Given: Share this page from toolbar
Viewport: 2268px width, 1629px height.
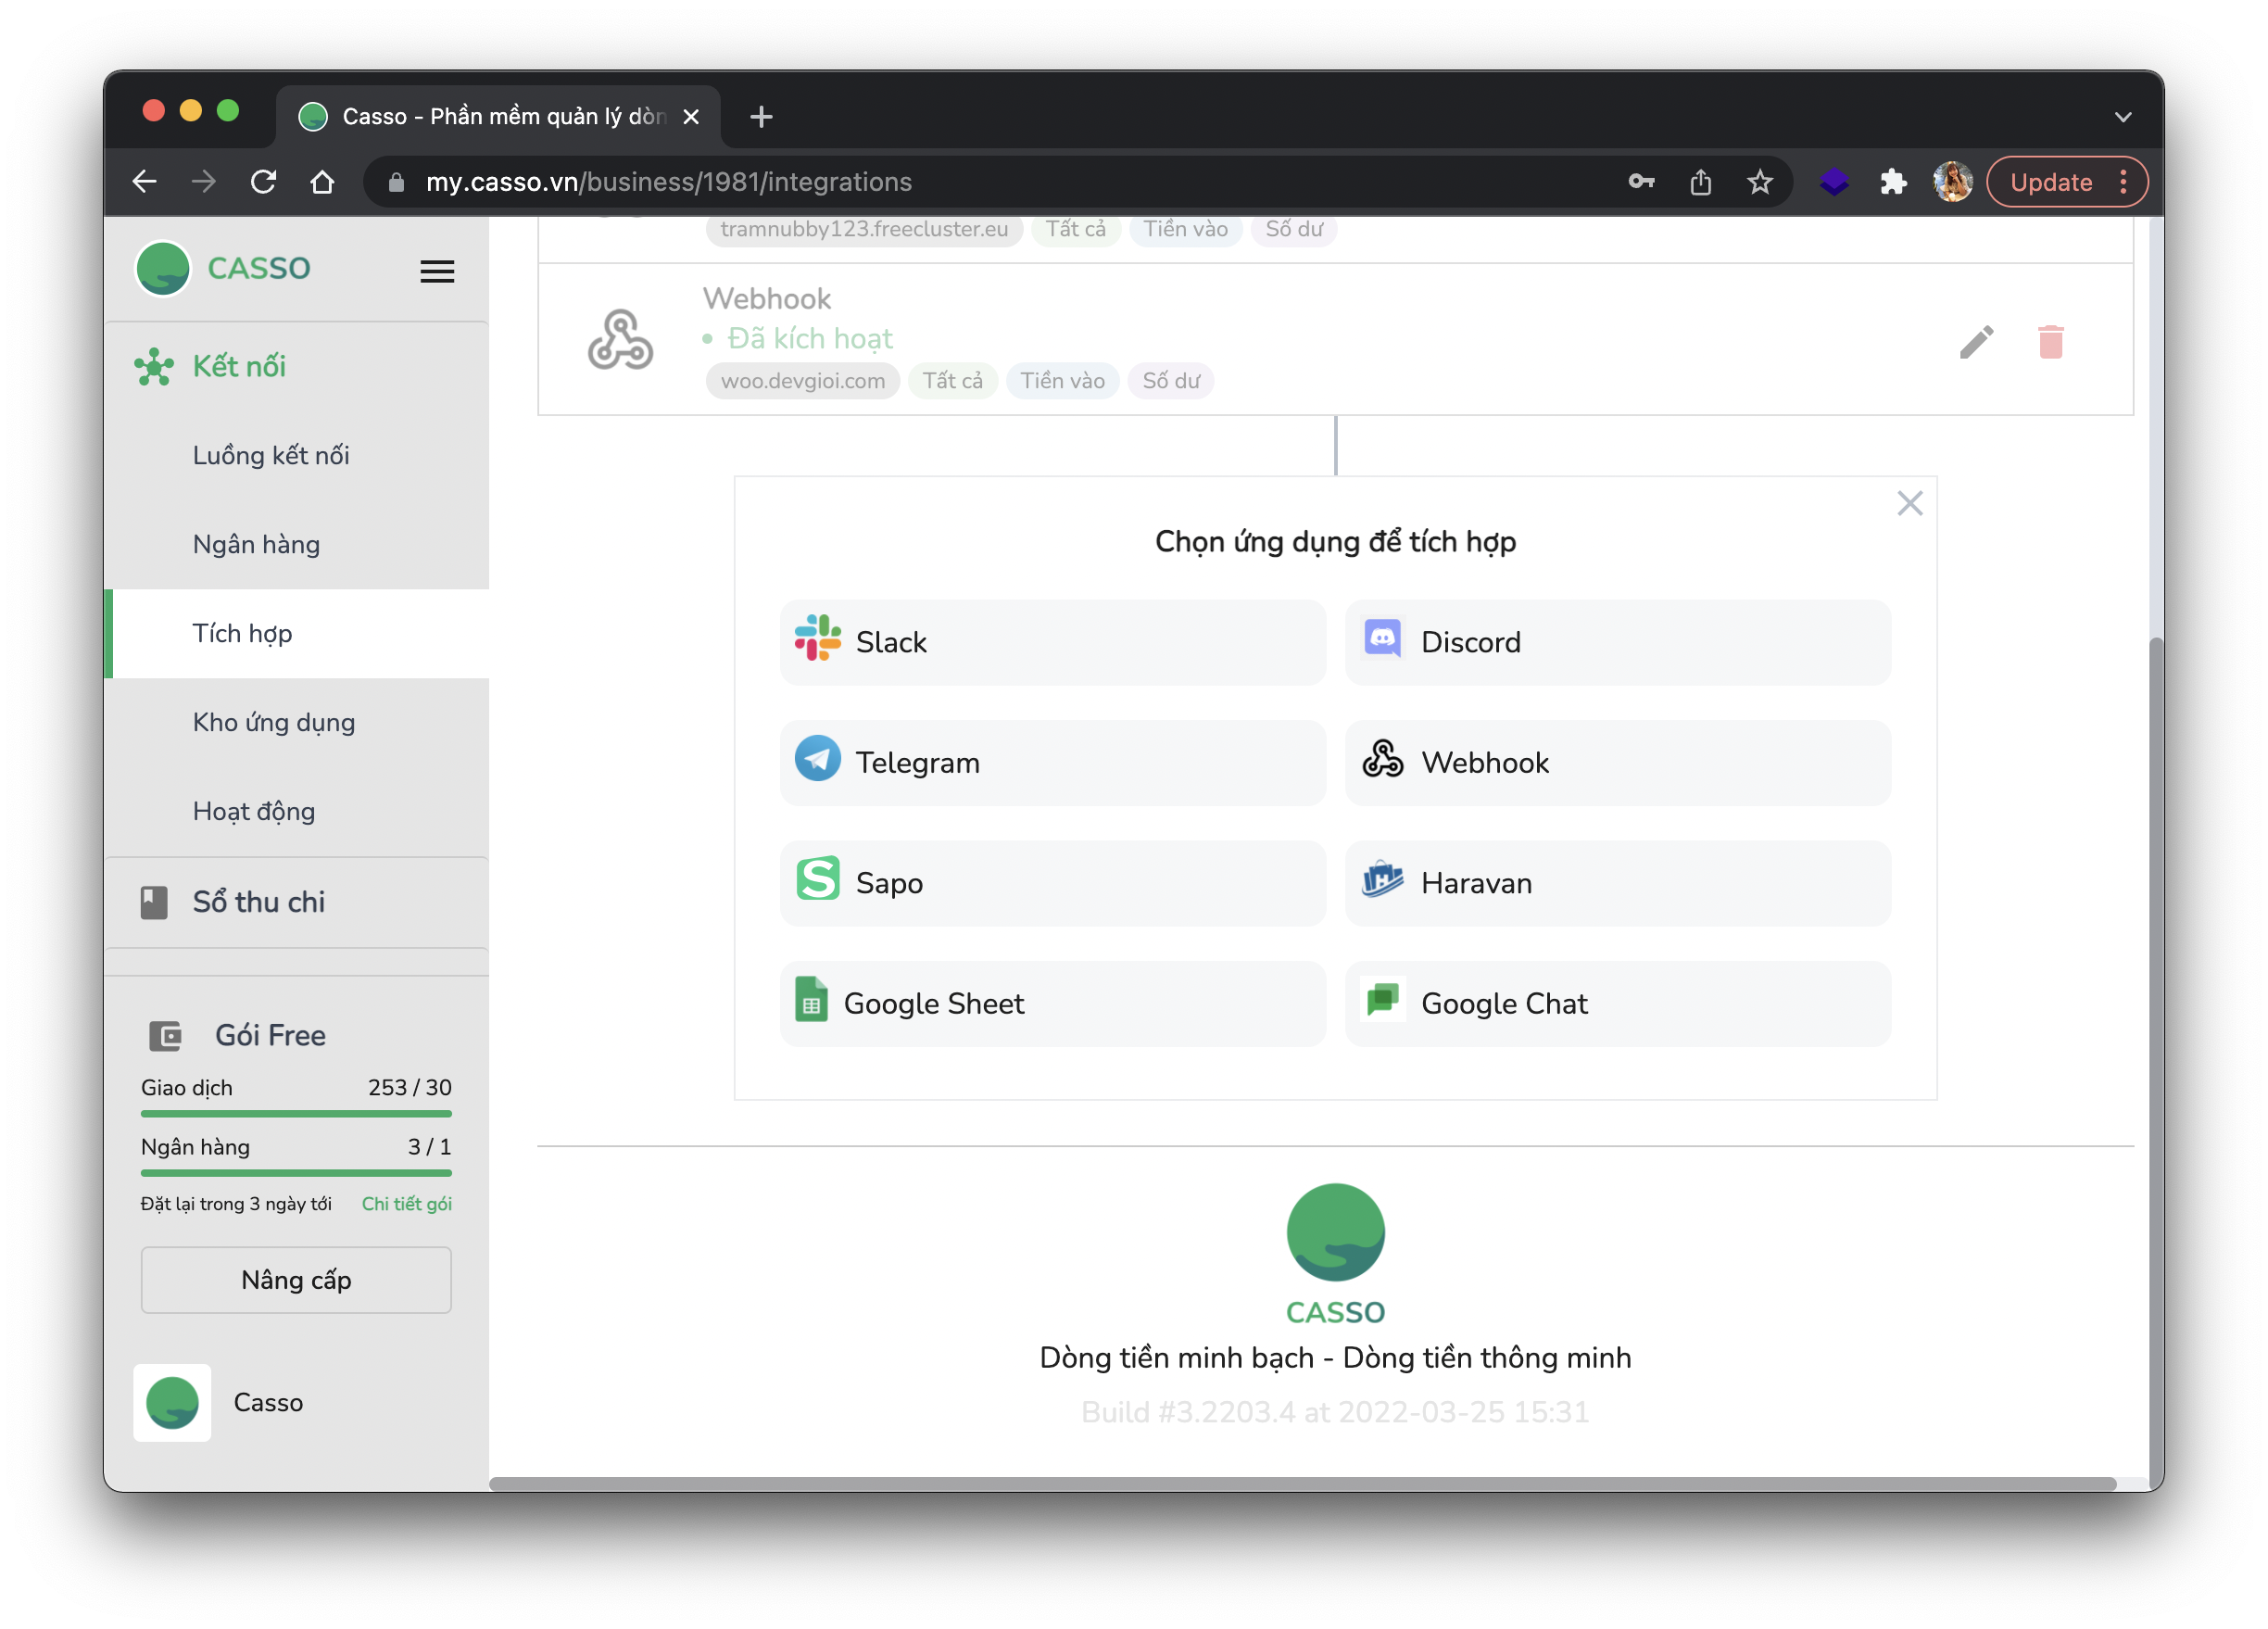Looking at the screenshot, I should (x=1700, y=182).
